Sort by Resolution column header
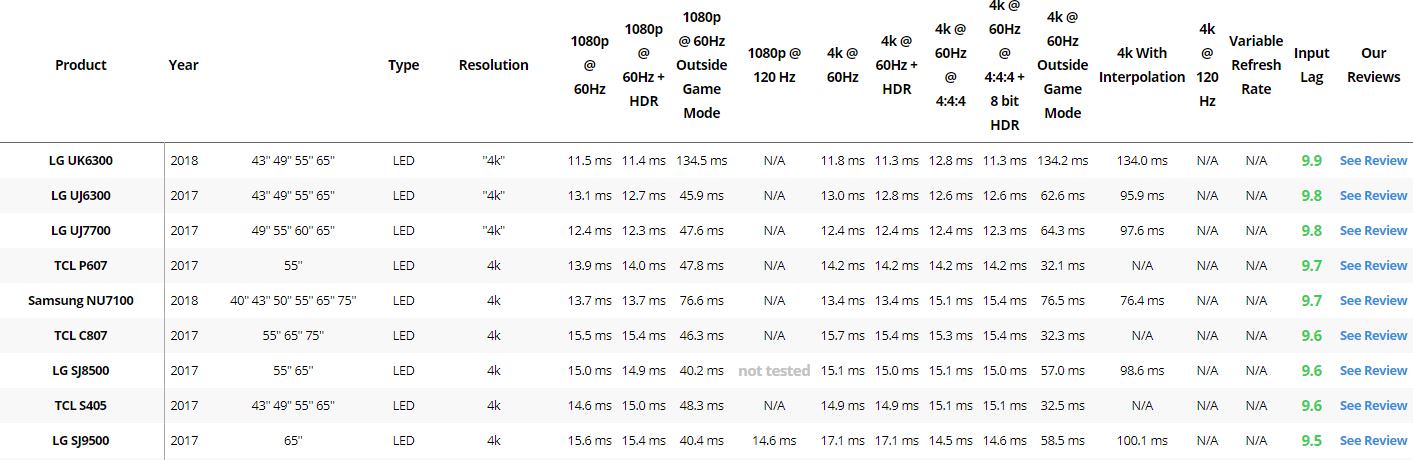The height and width of the screenshot is (460, 1413). click(493, 65)
